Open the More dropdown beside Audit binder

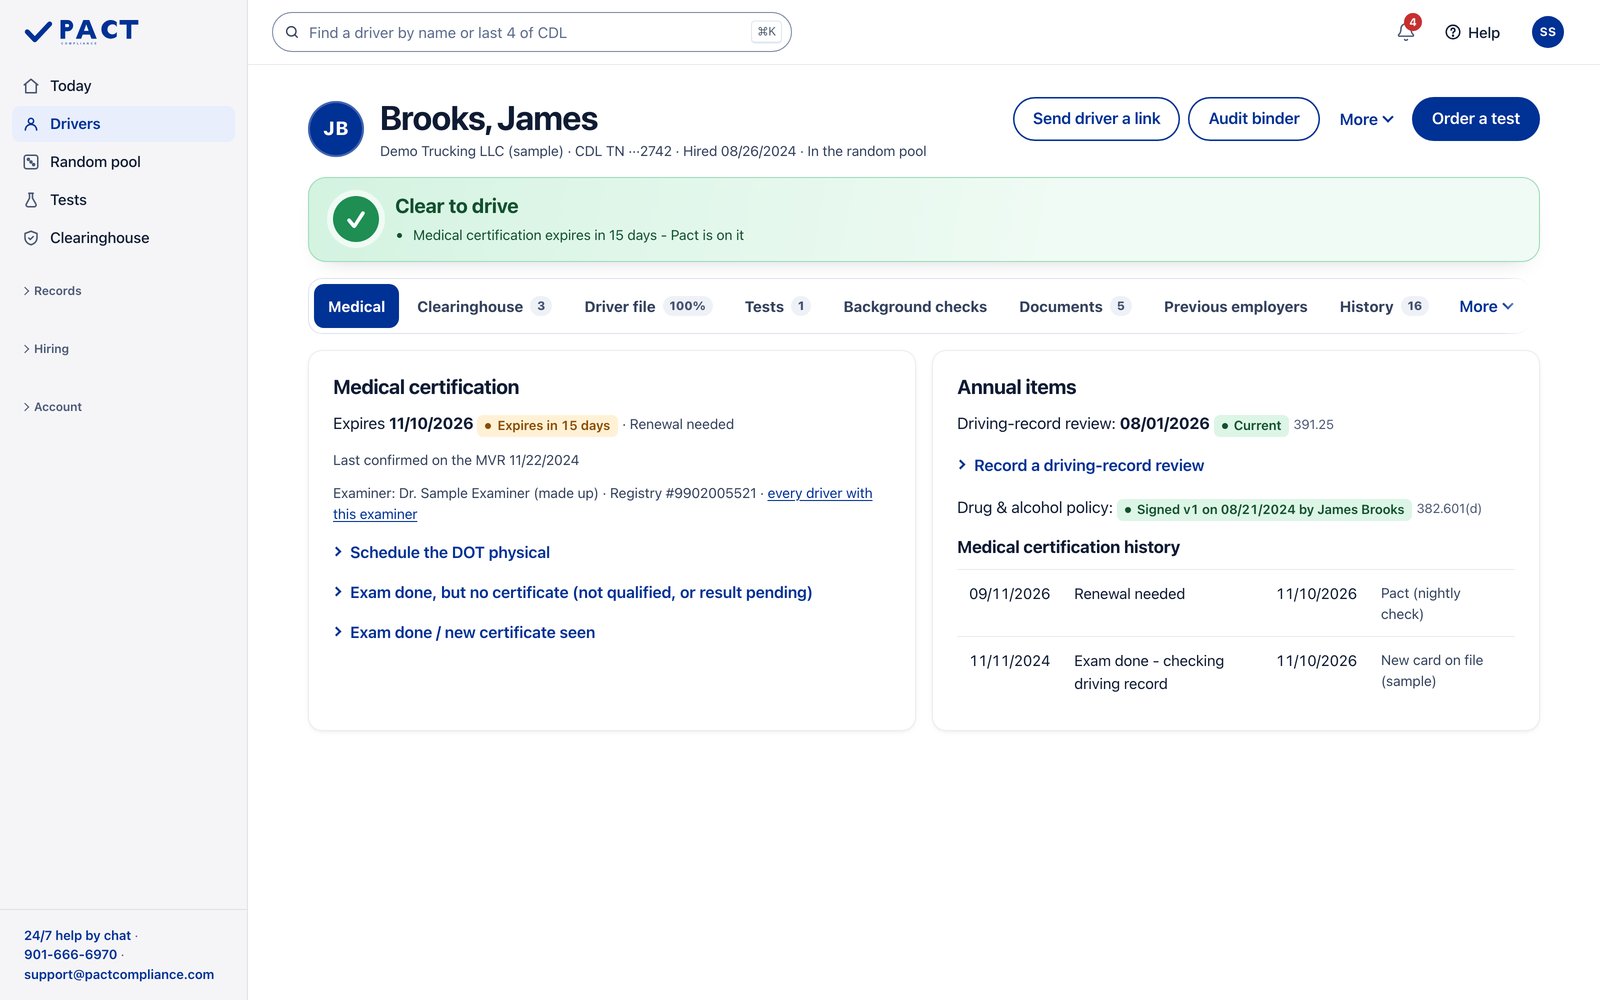click(1366, 119)
